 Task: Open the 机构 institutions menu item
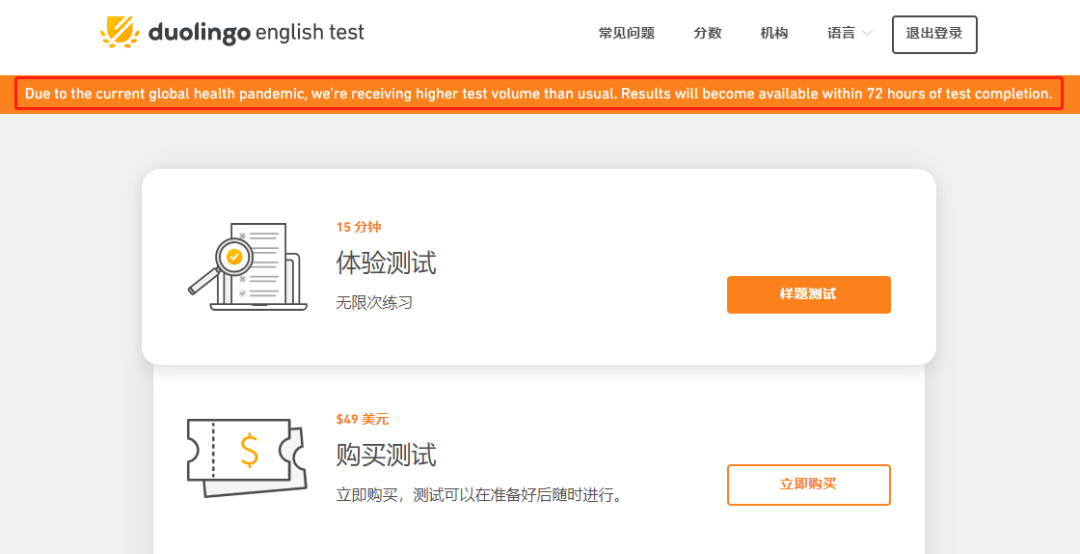pos(774,33)
